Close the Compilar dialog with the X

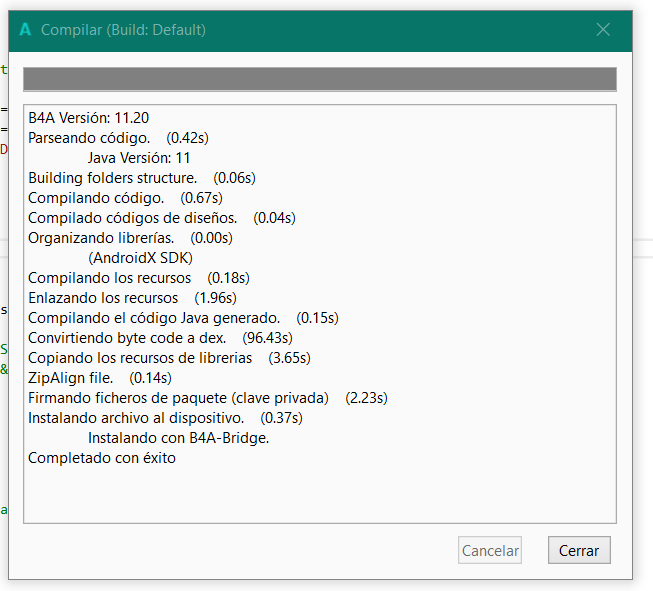pyautogui.click(x=603, y=30)
